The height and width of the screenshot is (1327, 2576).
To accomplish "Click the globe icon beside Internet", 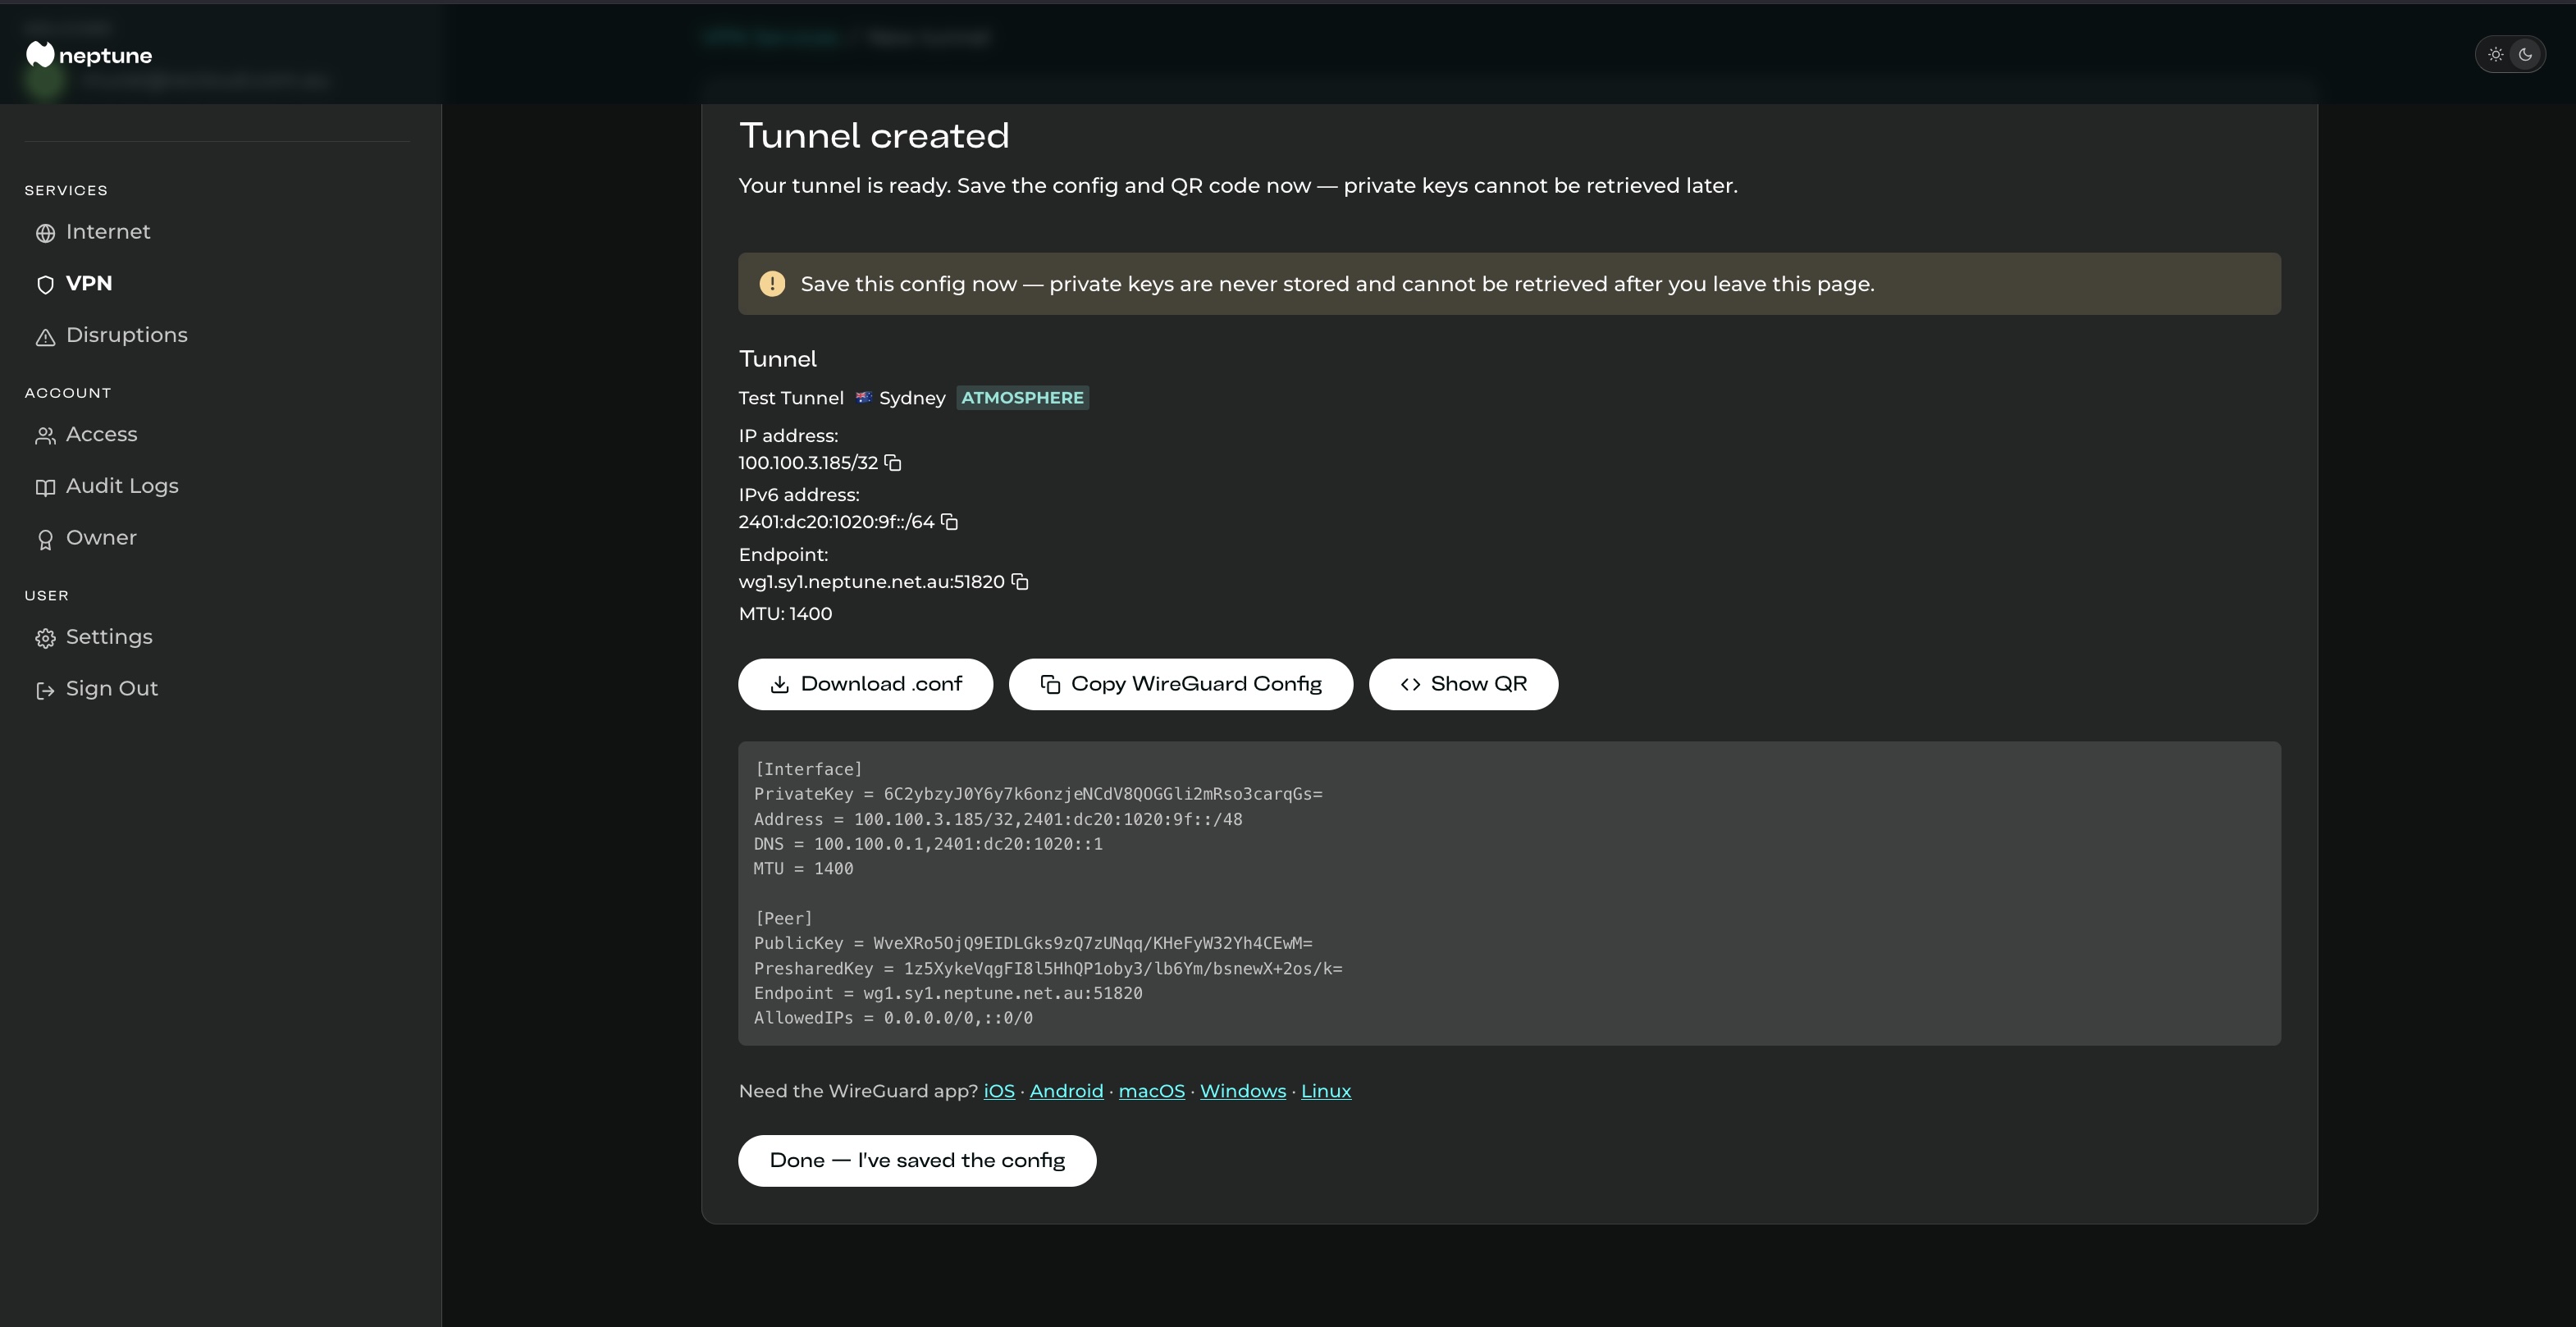I will pos(45,234).
